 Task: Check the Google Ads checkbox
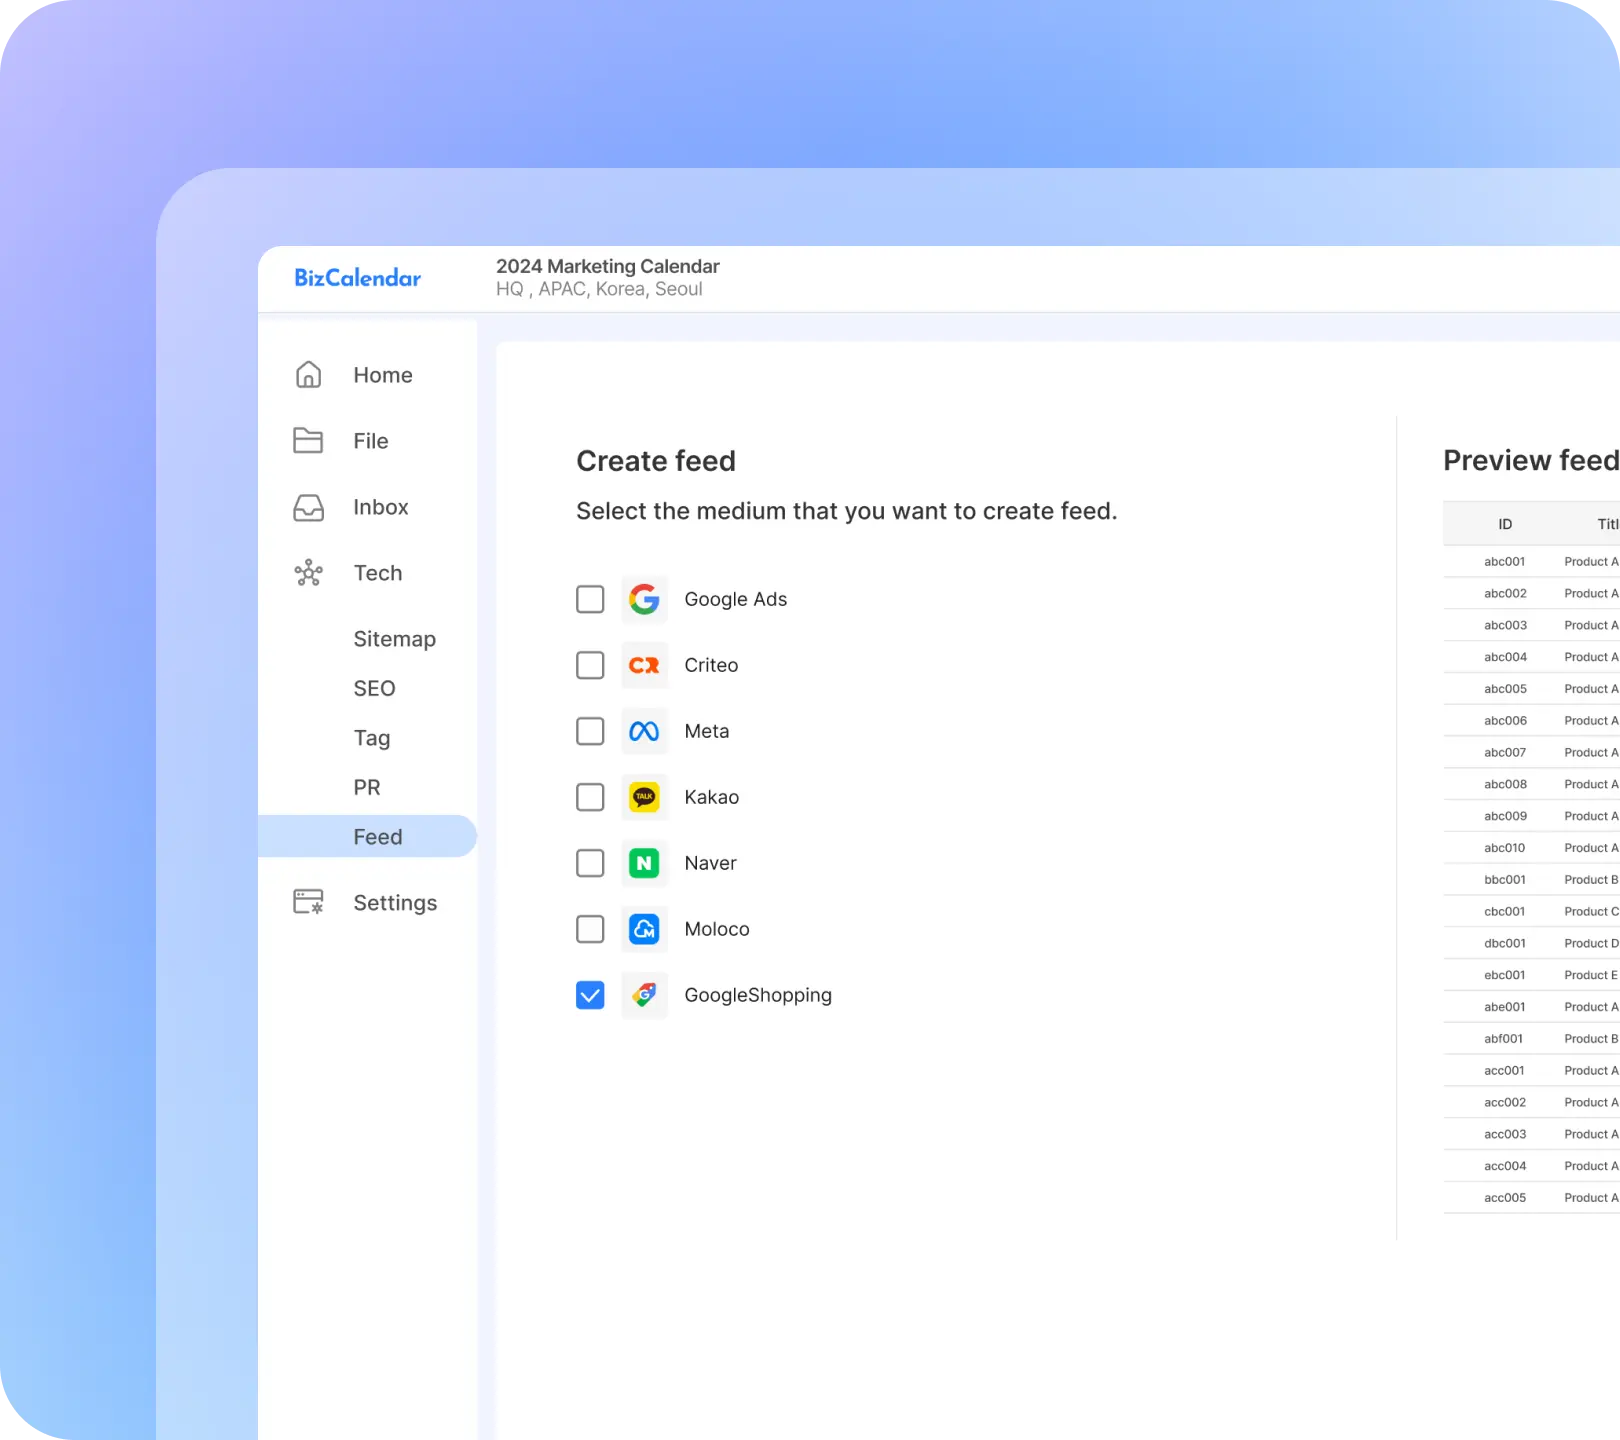tap(590, 599)
